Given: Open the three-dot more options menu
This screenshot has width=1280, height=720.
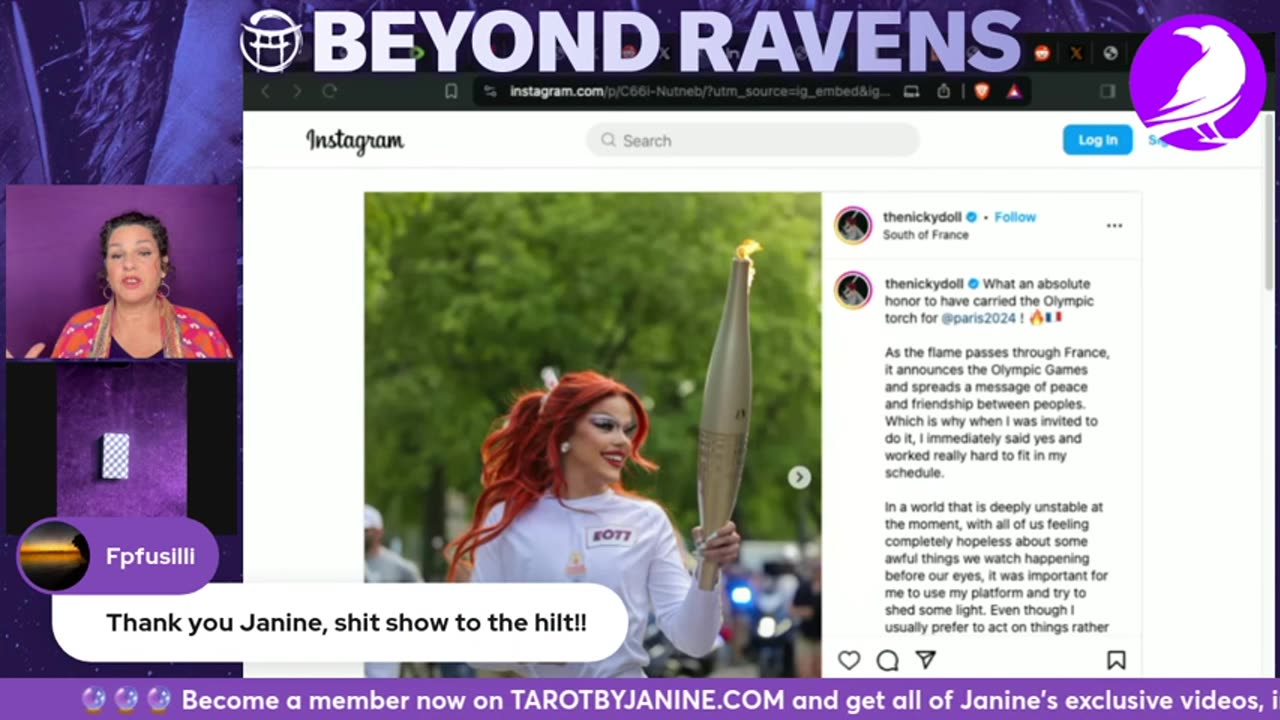Looking at the screenshot, I should coord(1114,226).
